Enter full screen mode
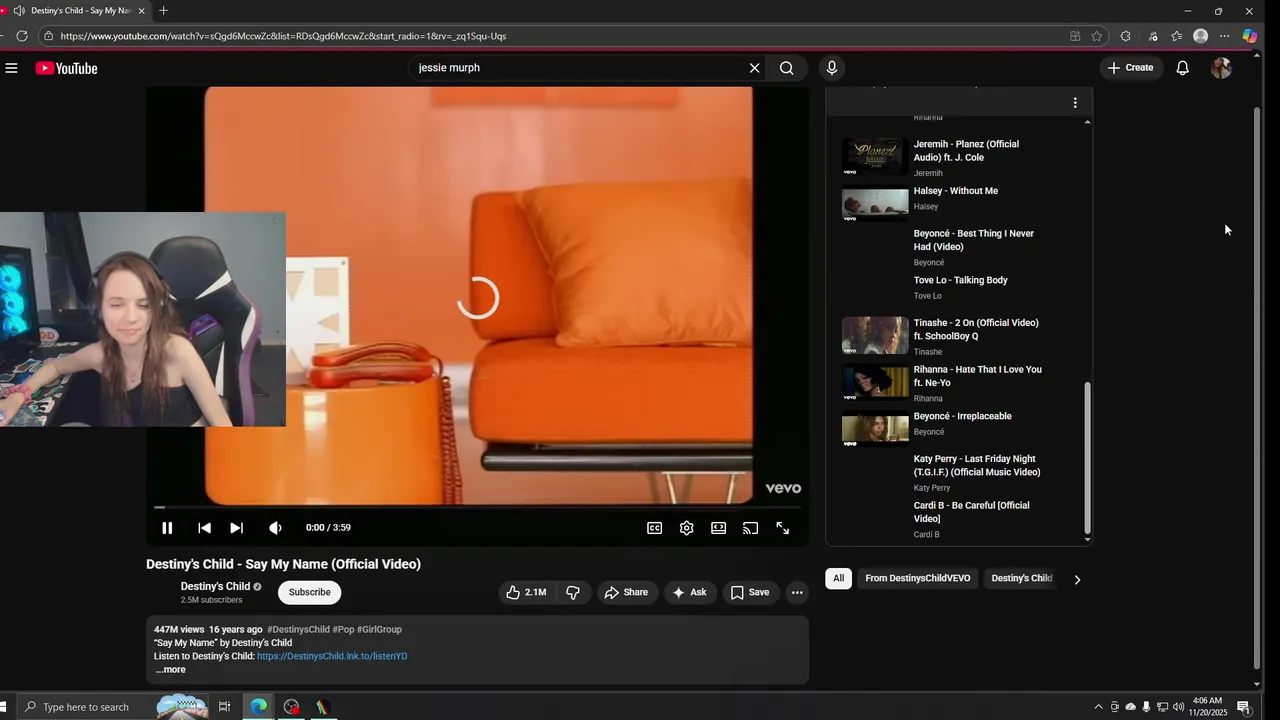The image size is (1280, 720). (783, 528)
